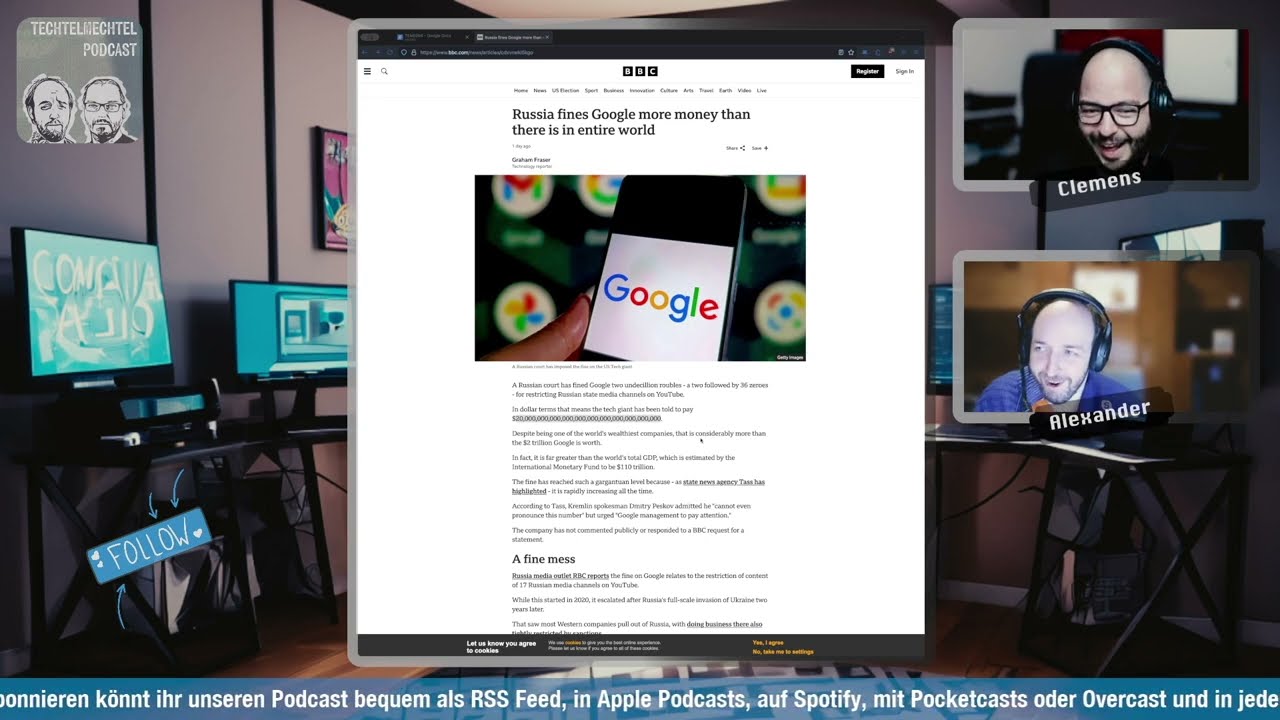Screen dimensions: 1280x720
Task: Click the author name Graham Fraser
Action: point(531,160)
